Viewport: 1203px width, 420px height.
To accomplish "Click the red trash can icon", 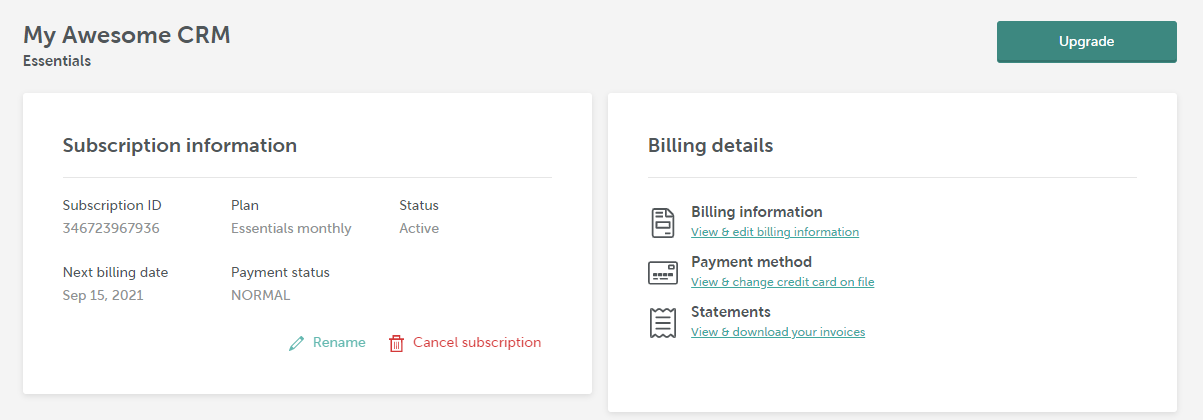I will point(396,343).
